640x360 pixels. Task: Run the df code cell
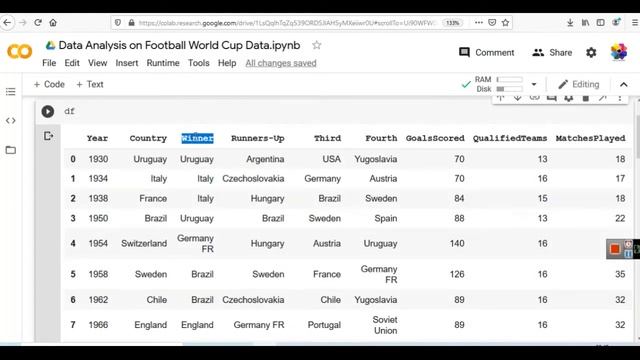[x=48, y=111]
